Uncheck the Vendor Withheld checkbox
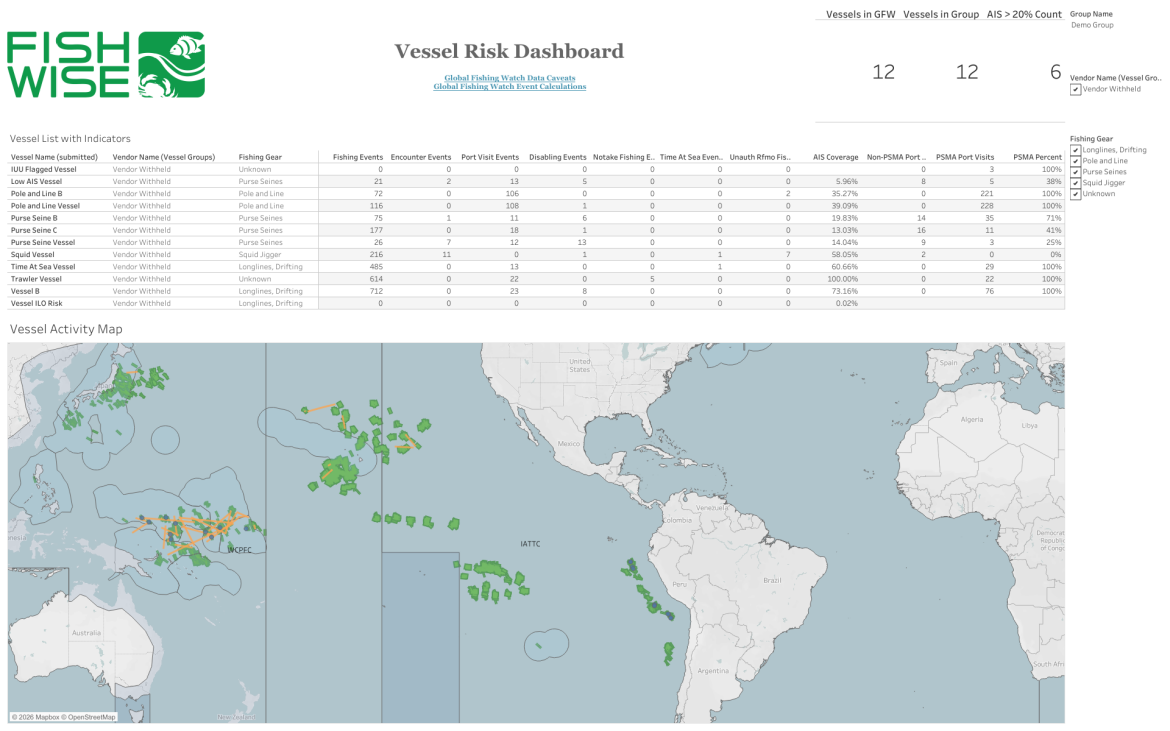This screenshot has width=1170, height=731. pos(1075,89)
